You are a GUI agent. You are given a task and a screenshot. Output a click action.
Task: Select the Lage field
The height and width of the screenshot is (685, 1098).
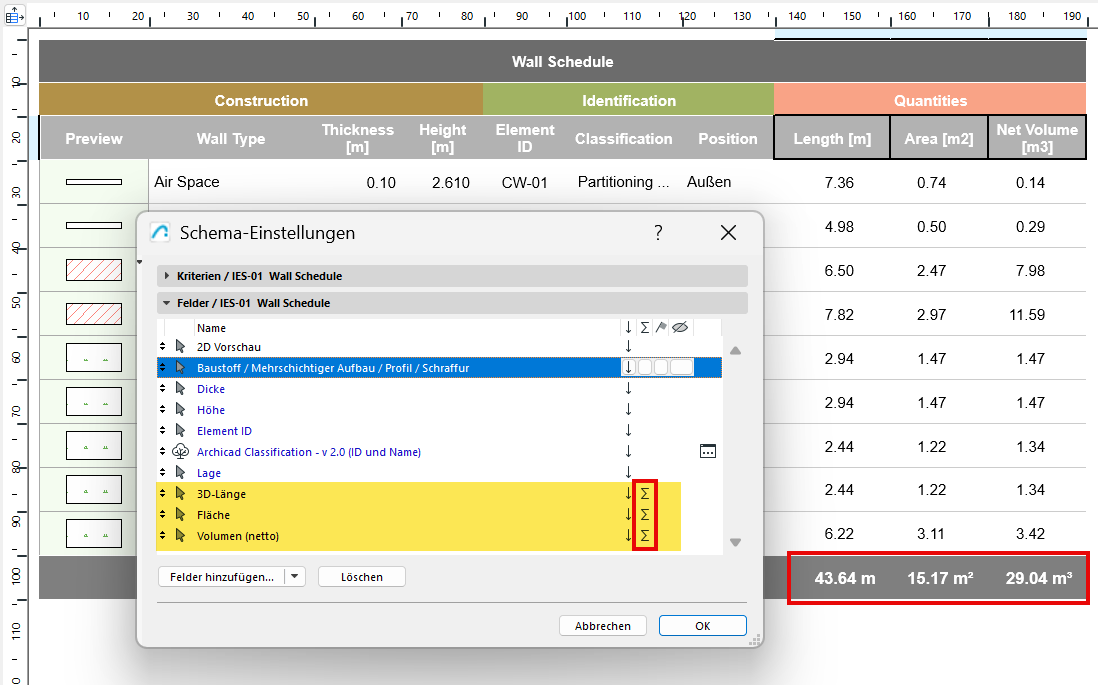tap(209, 473)
